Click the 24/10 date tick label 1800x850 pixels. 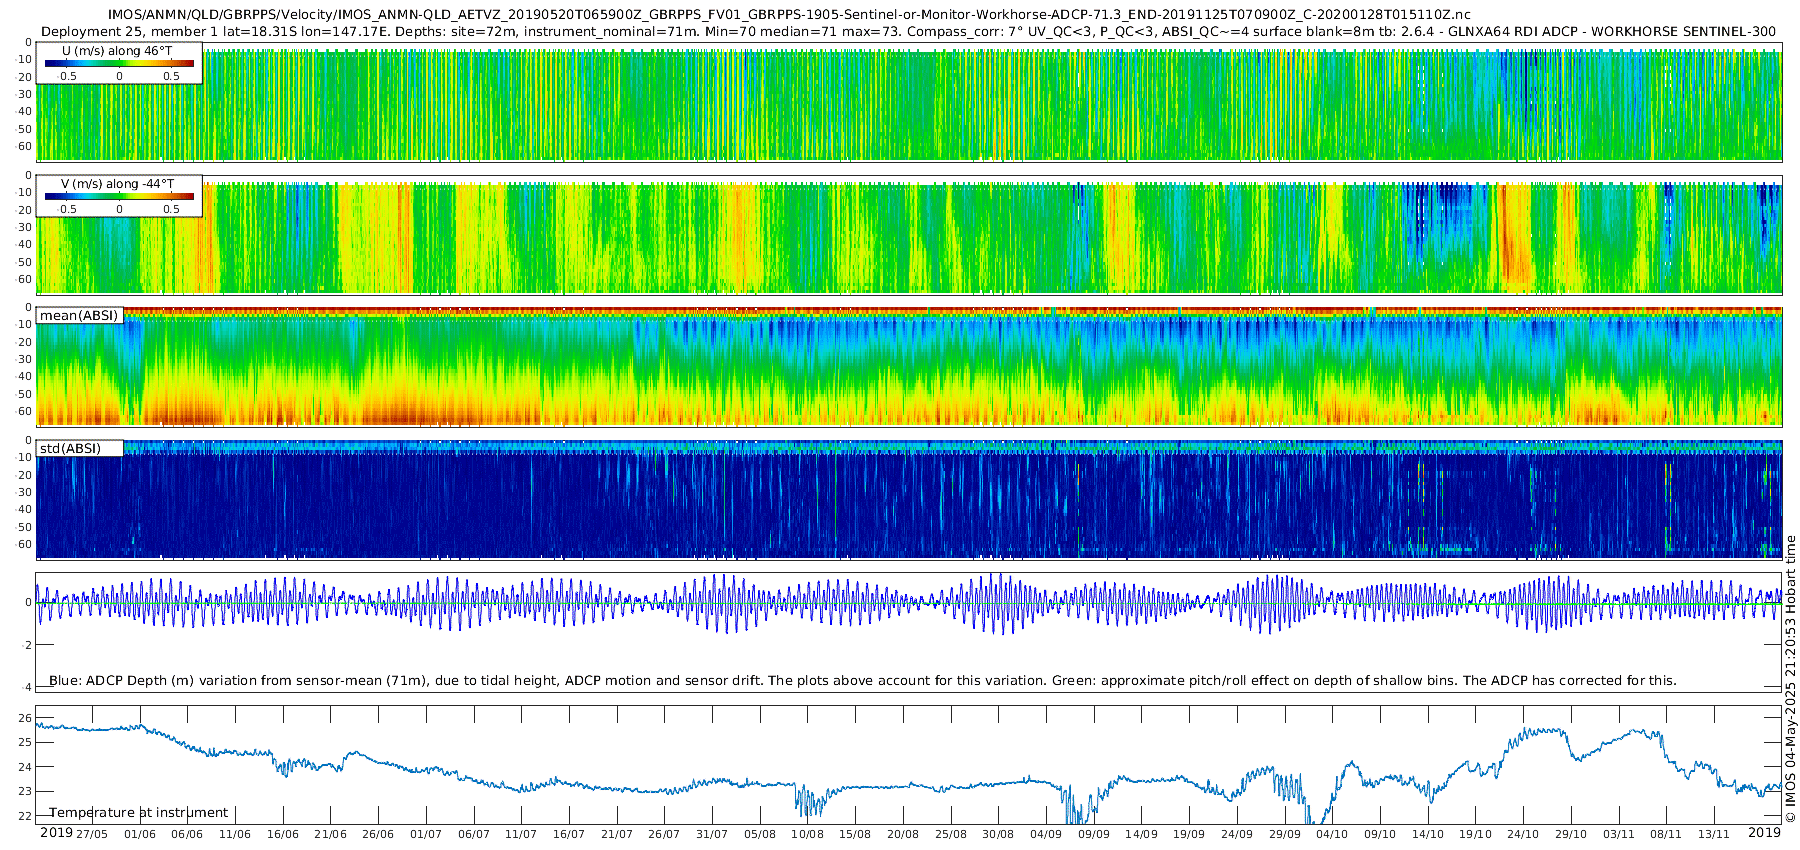1523,834
